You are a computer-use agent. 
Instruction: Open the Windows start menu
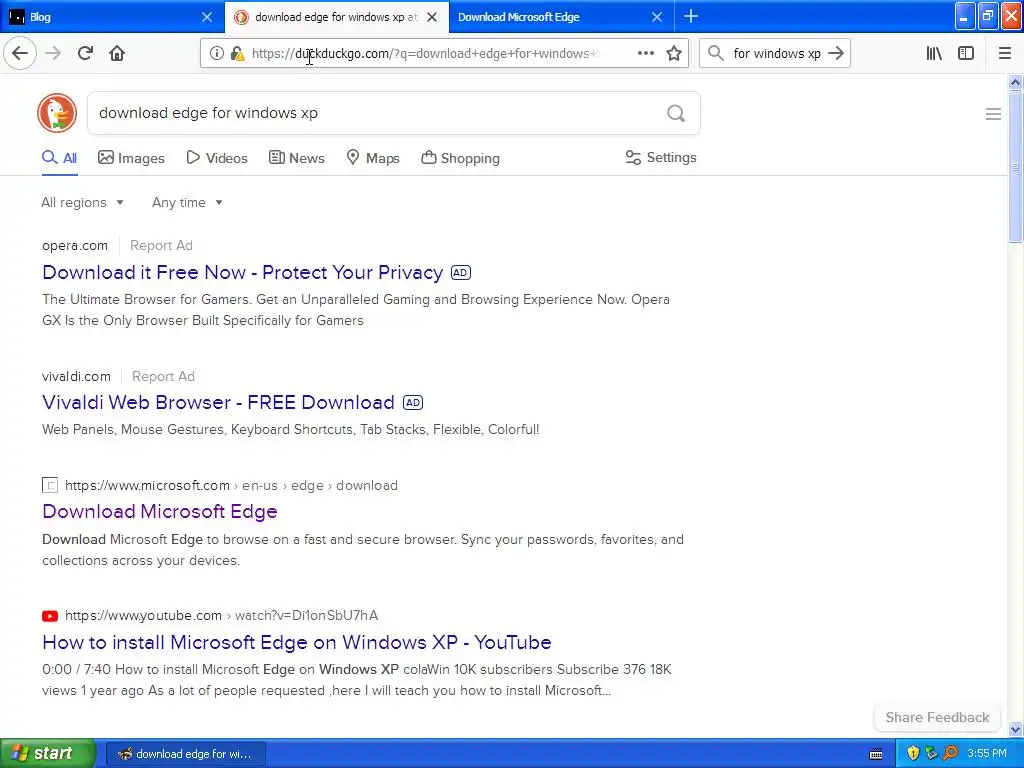[x=47, y=754]
